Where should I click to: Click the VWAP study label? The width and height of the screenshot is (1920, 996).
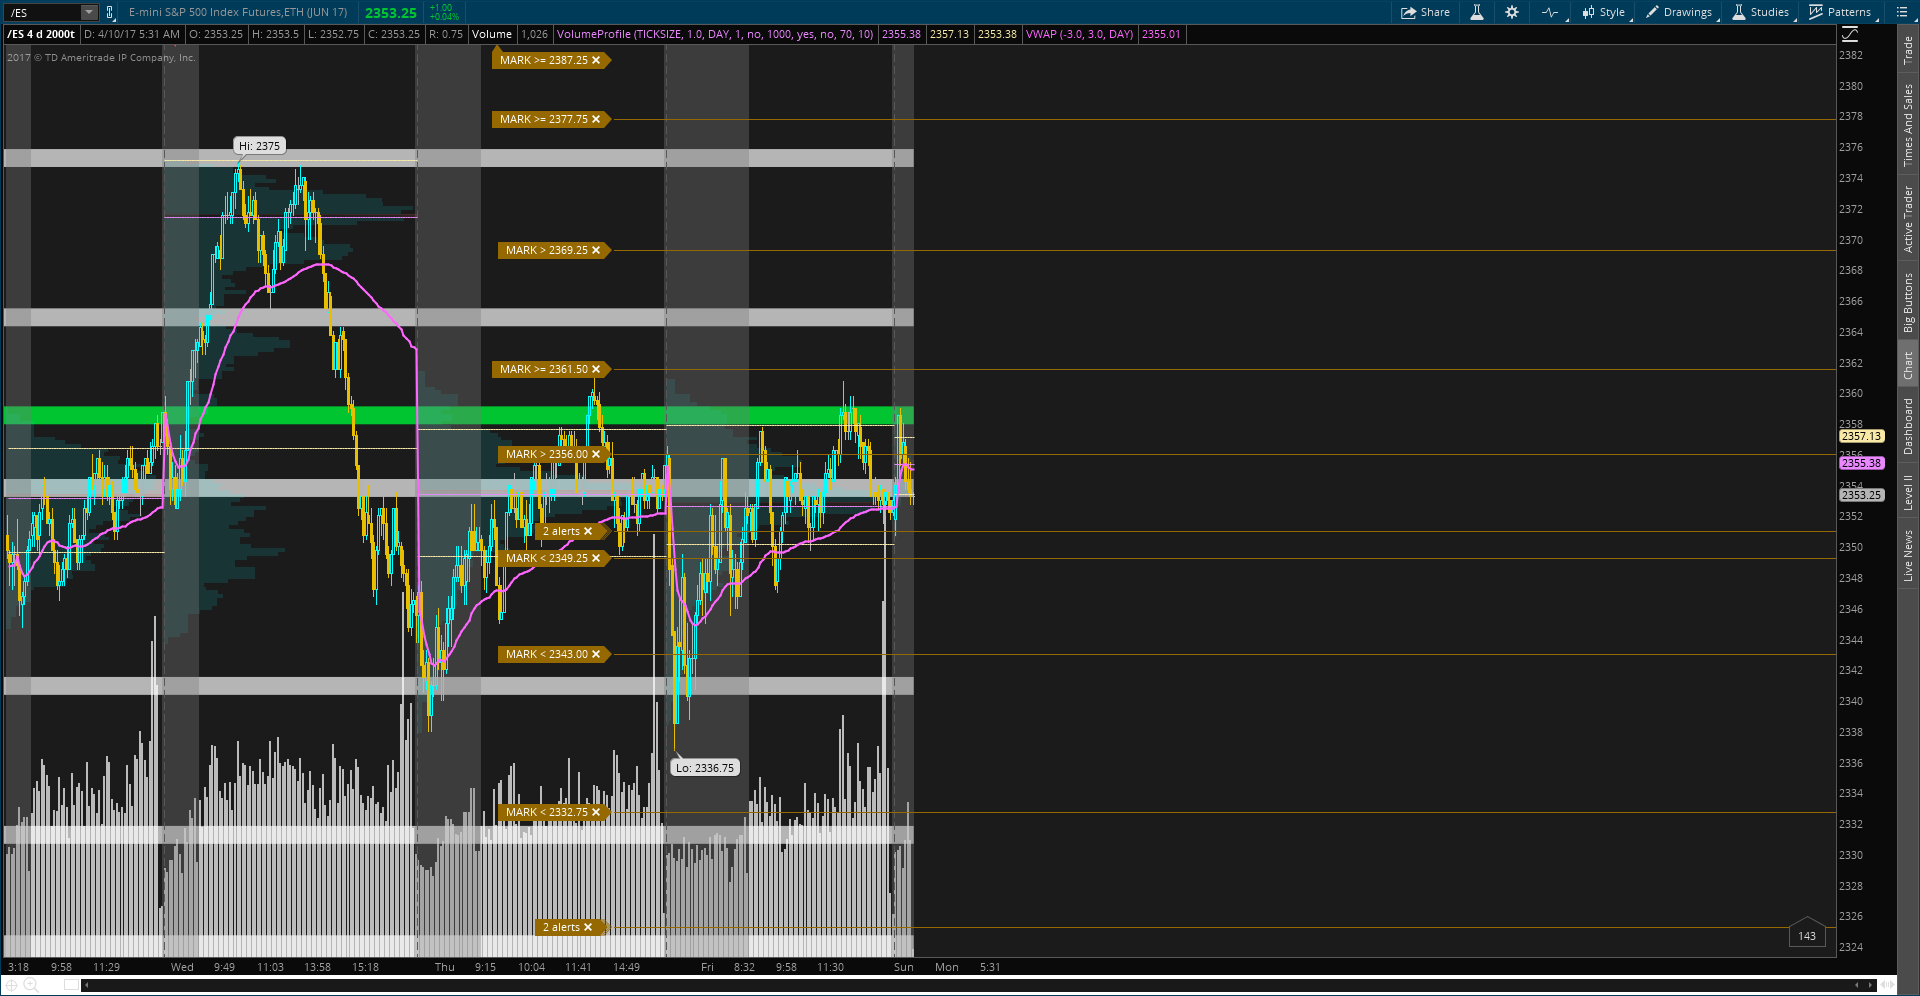pos(1080,34)
